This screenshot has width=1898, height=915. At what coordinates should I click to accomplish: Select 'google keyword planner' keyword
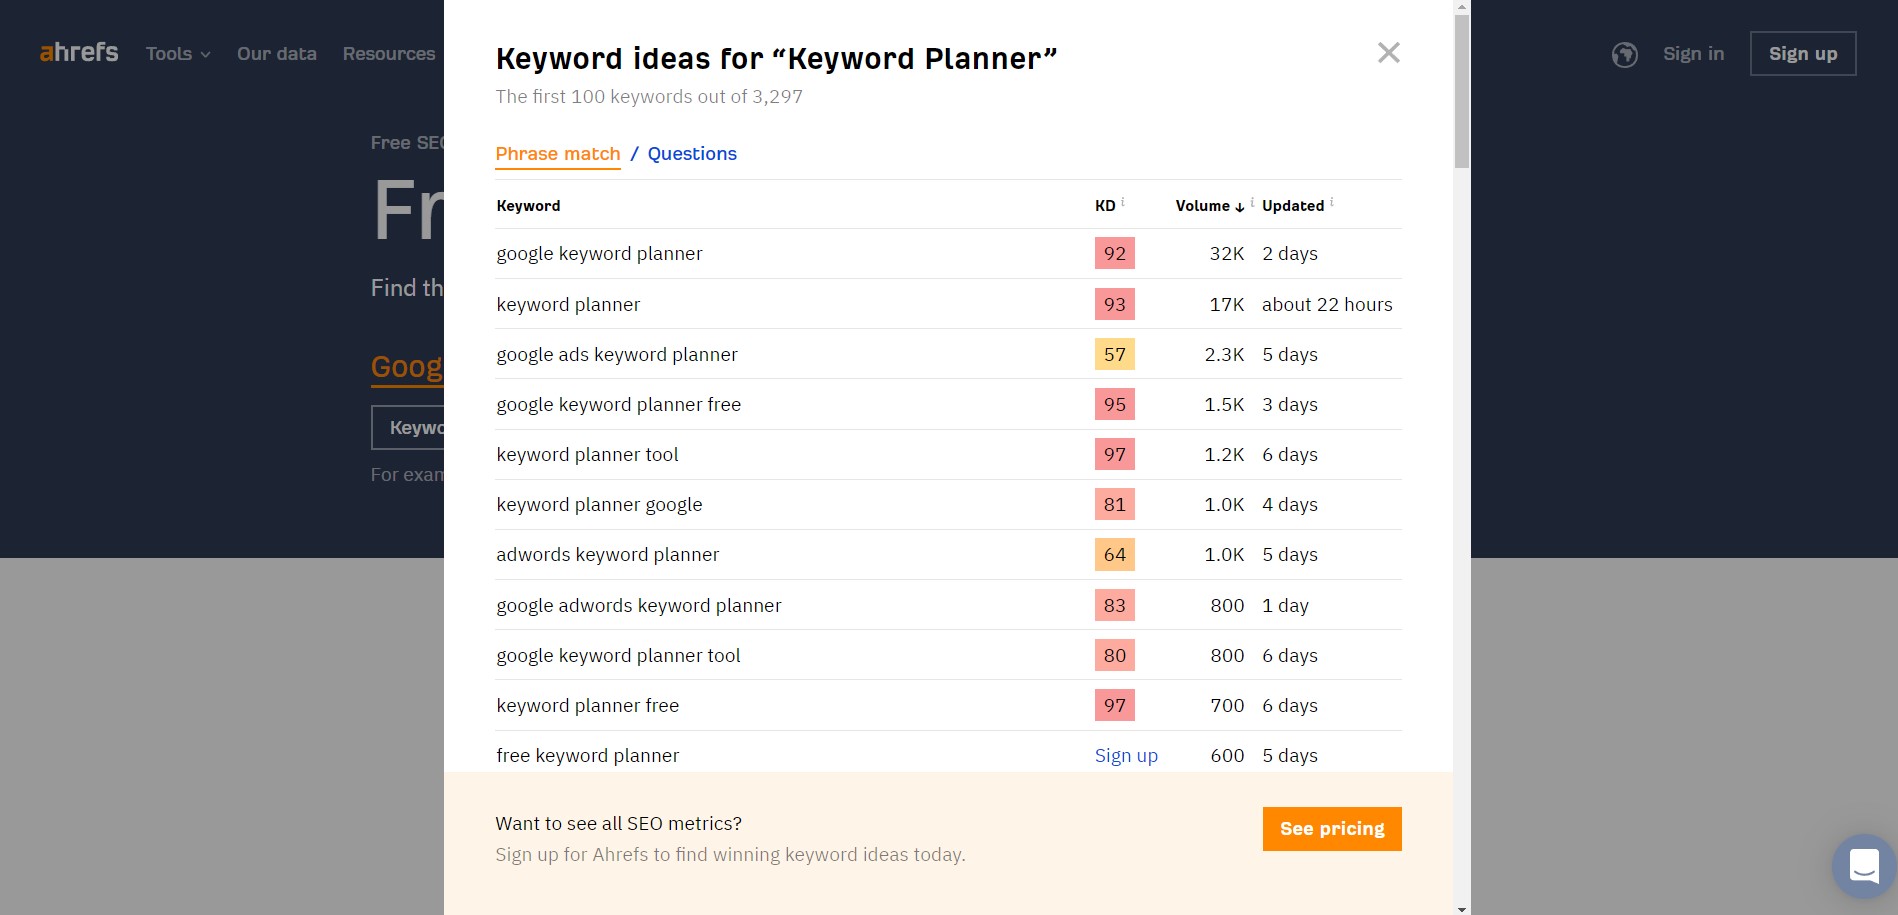tap(599, 254)
